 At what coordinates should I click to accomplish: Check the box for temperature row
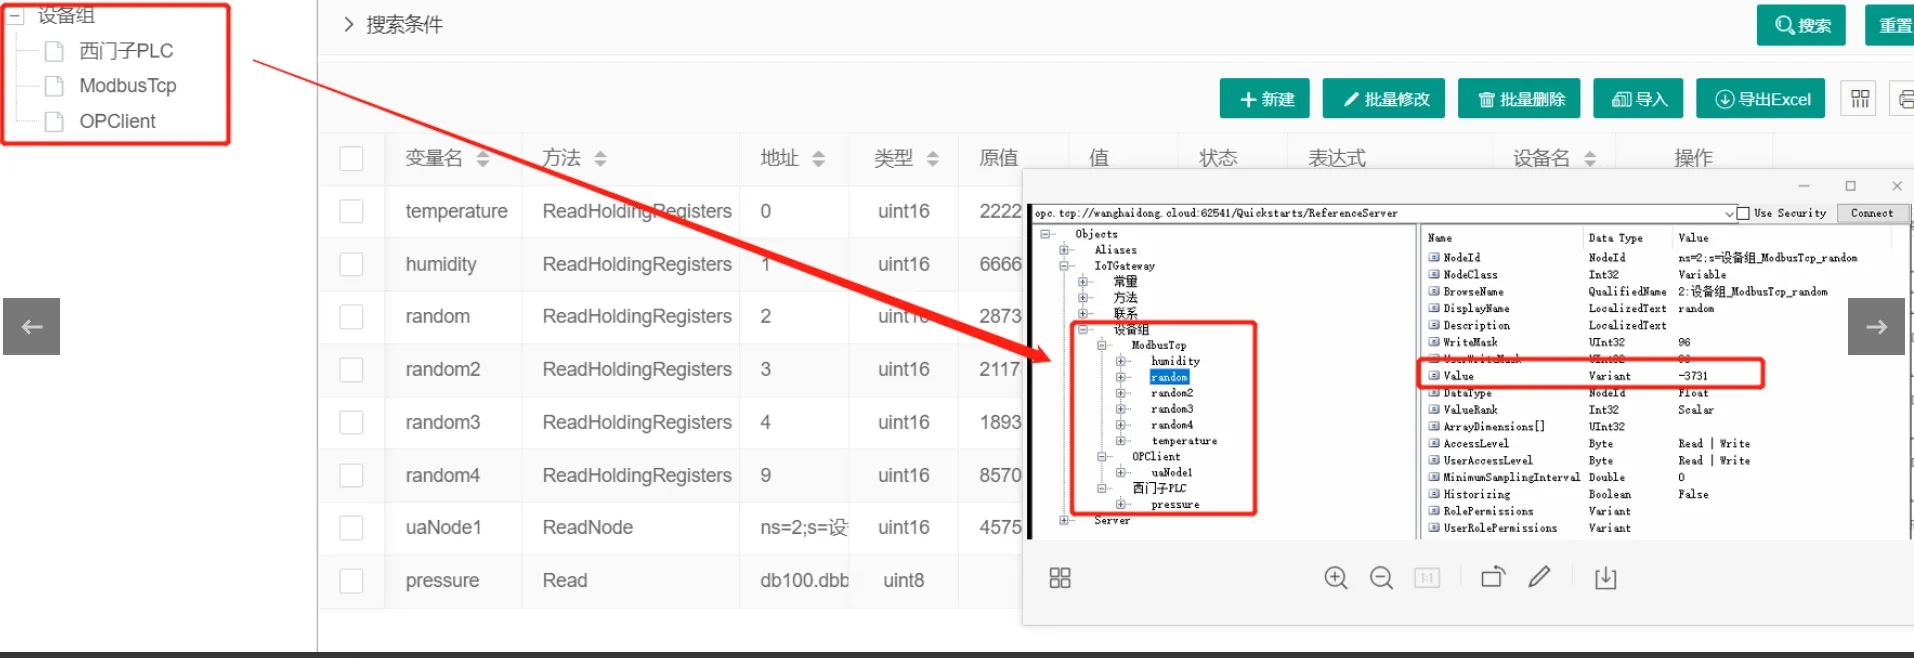[x=351, y=211]
